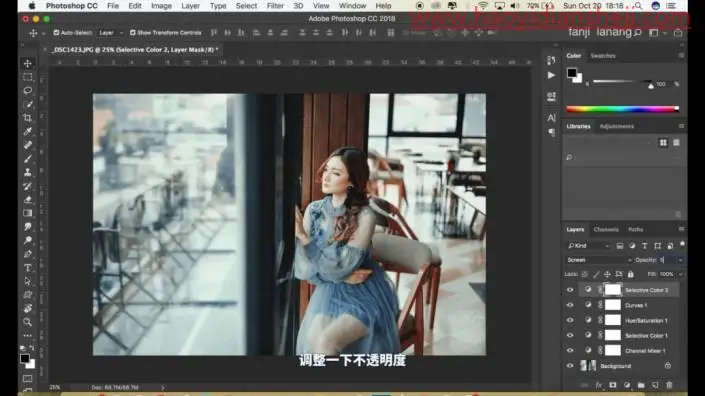Open the Opacity slider dropdown arrow
Viewport: 705px width, 396px height.
(680, 260)
